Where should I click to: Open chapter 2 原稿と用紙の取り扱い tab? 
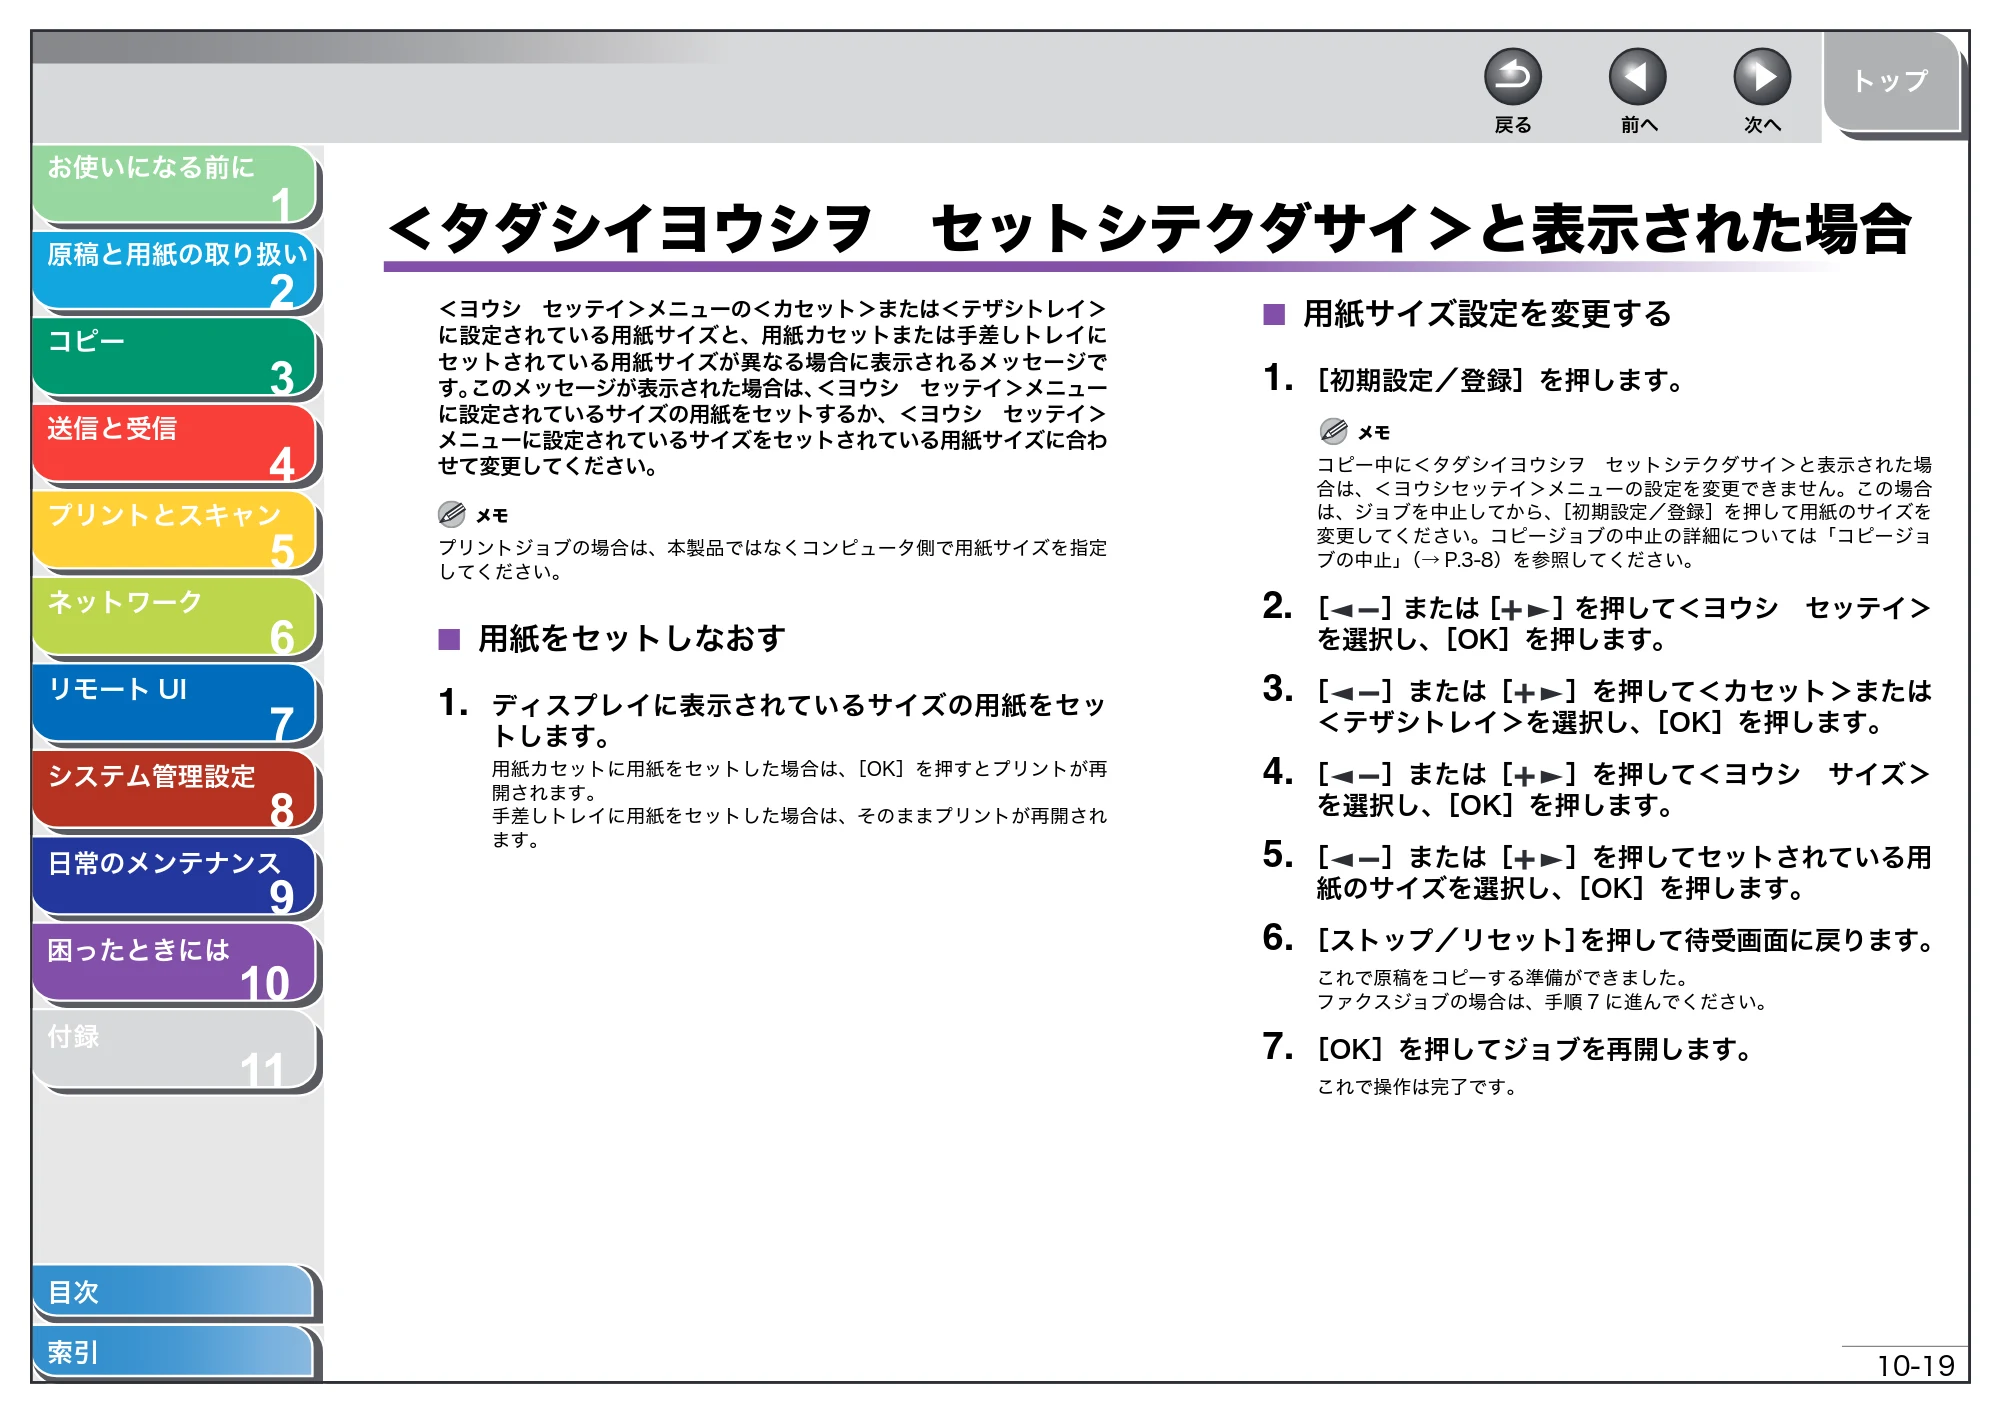[174, 271]
